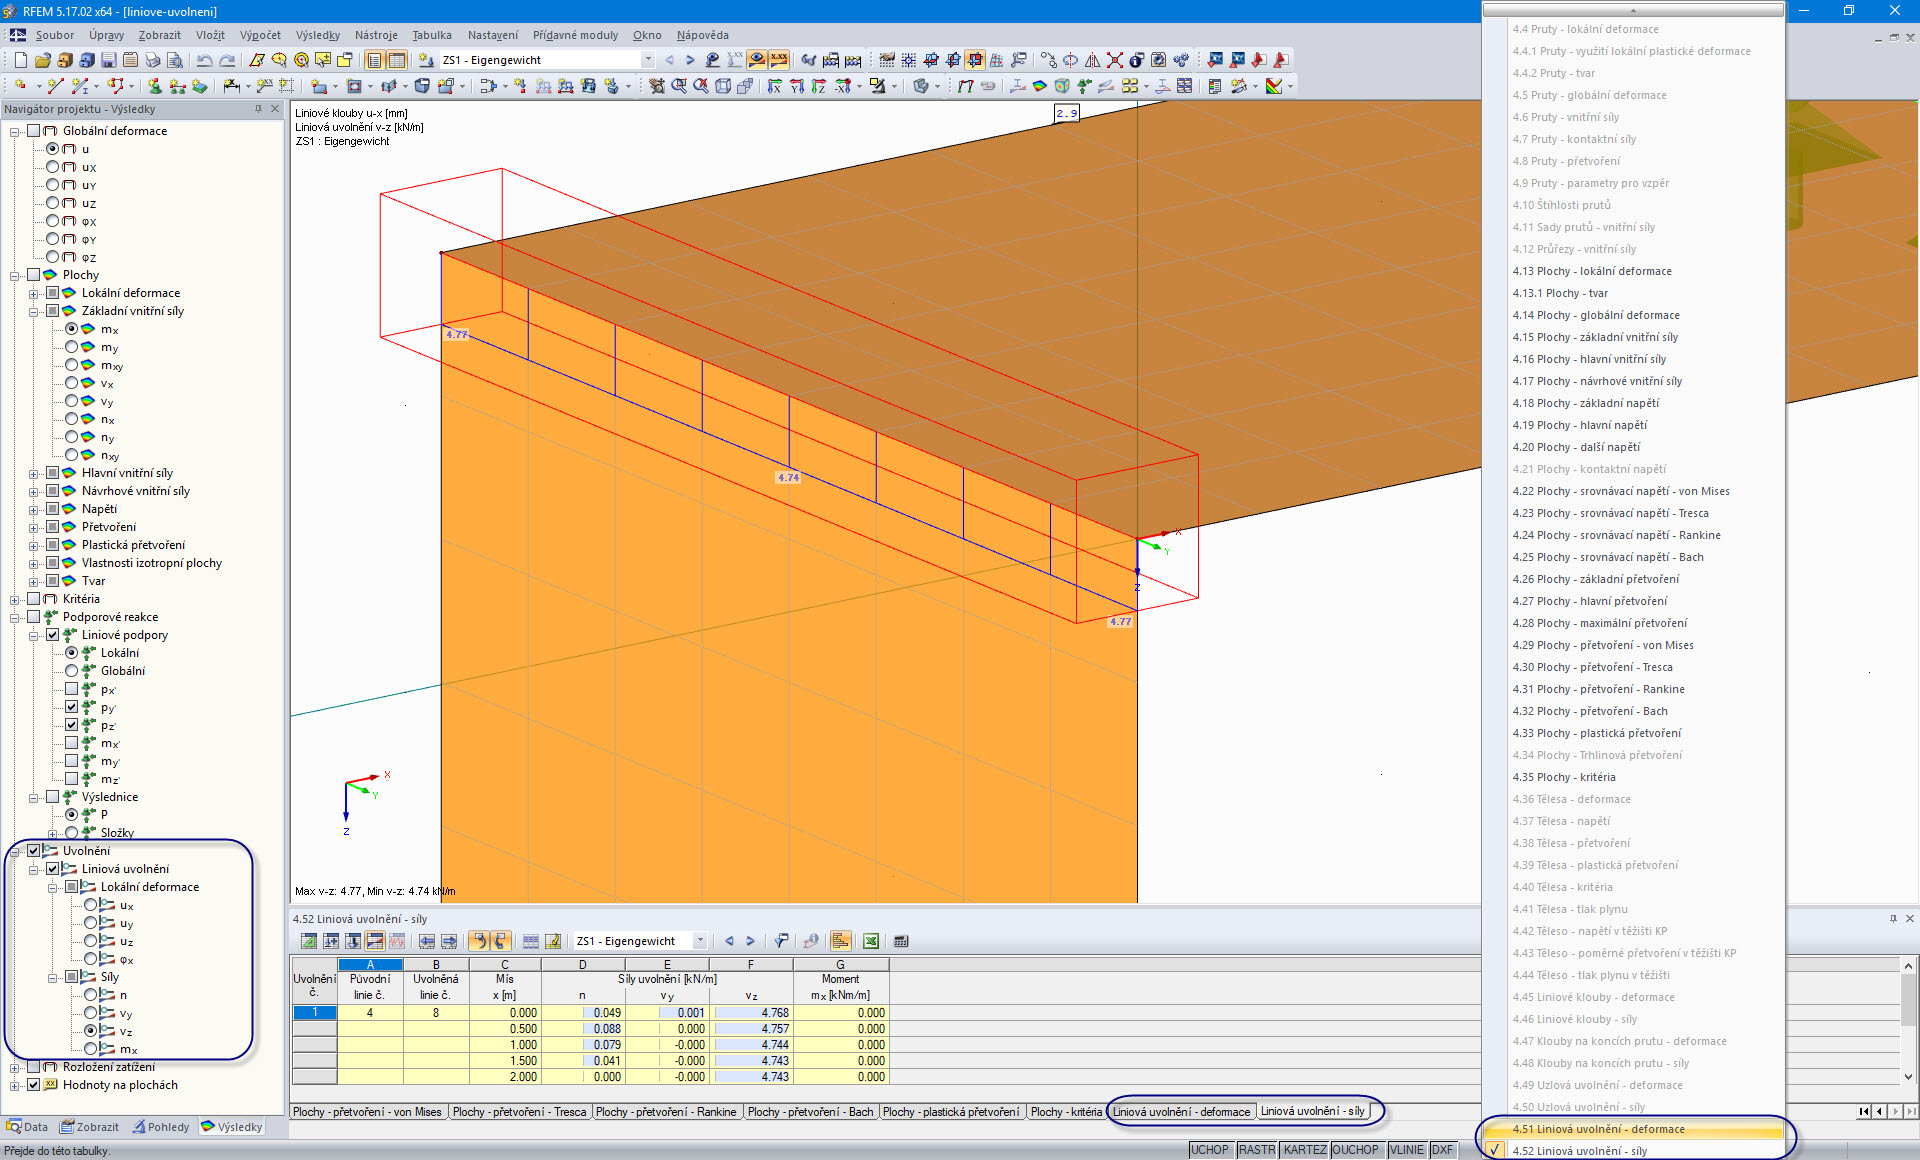Image resolution: width=1920 pixels, height=1160 pixels.
Task: Click the view in X direction icon
Action: (x=774, y=86)
